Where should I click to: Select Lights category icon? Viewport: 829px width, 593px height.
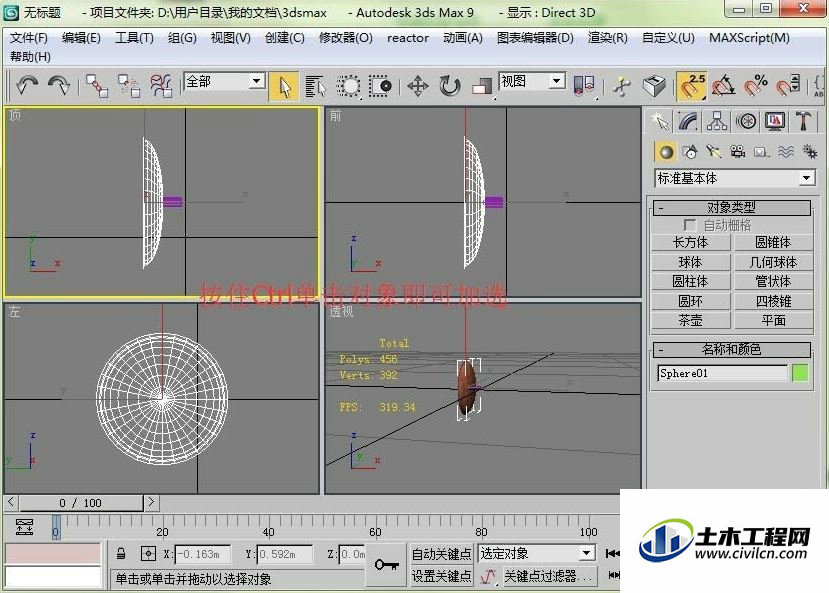(x=714, y=152)
